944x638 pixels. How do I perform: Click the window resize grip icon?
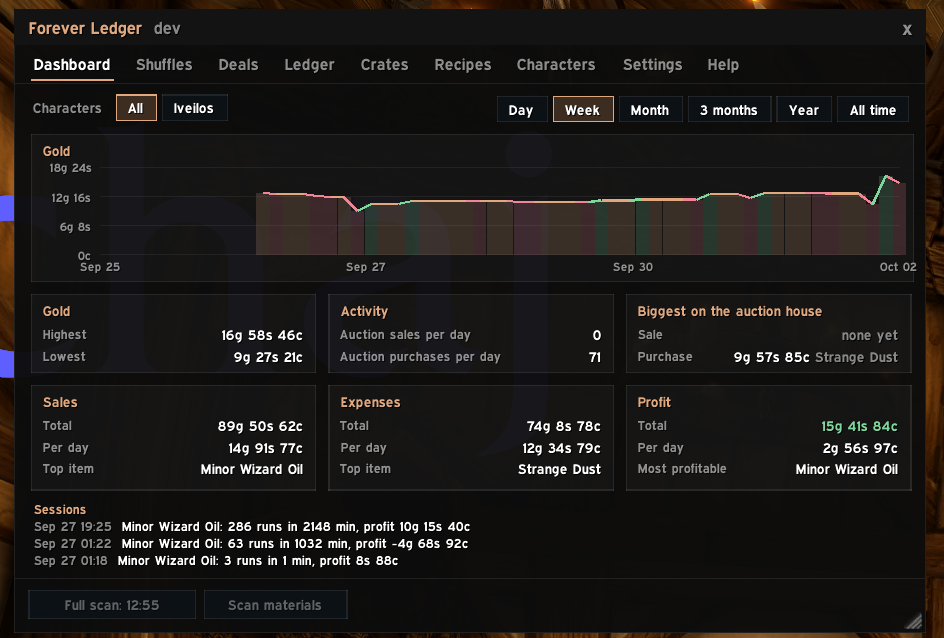click(x=914, y=621)
